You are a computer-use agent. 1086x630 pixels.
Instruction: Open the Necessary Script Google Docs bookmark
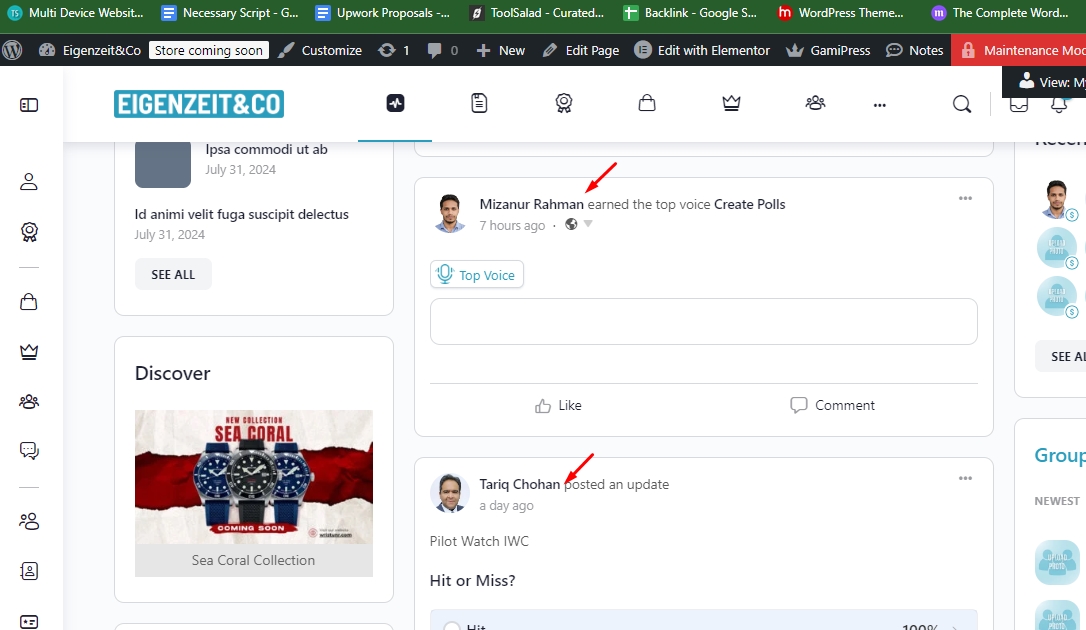tap(229, 12)
